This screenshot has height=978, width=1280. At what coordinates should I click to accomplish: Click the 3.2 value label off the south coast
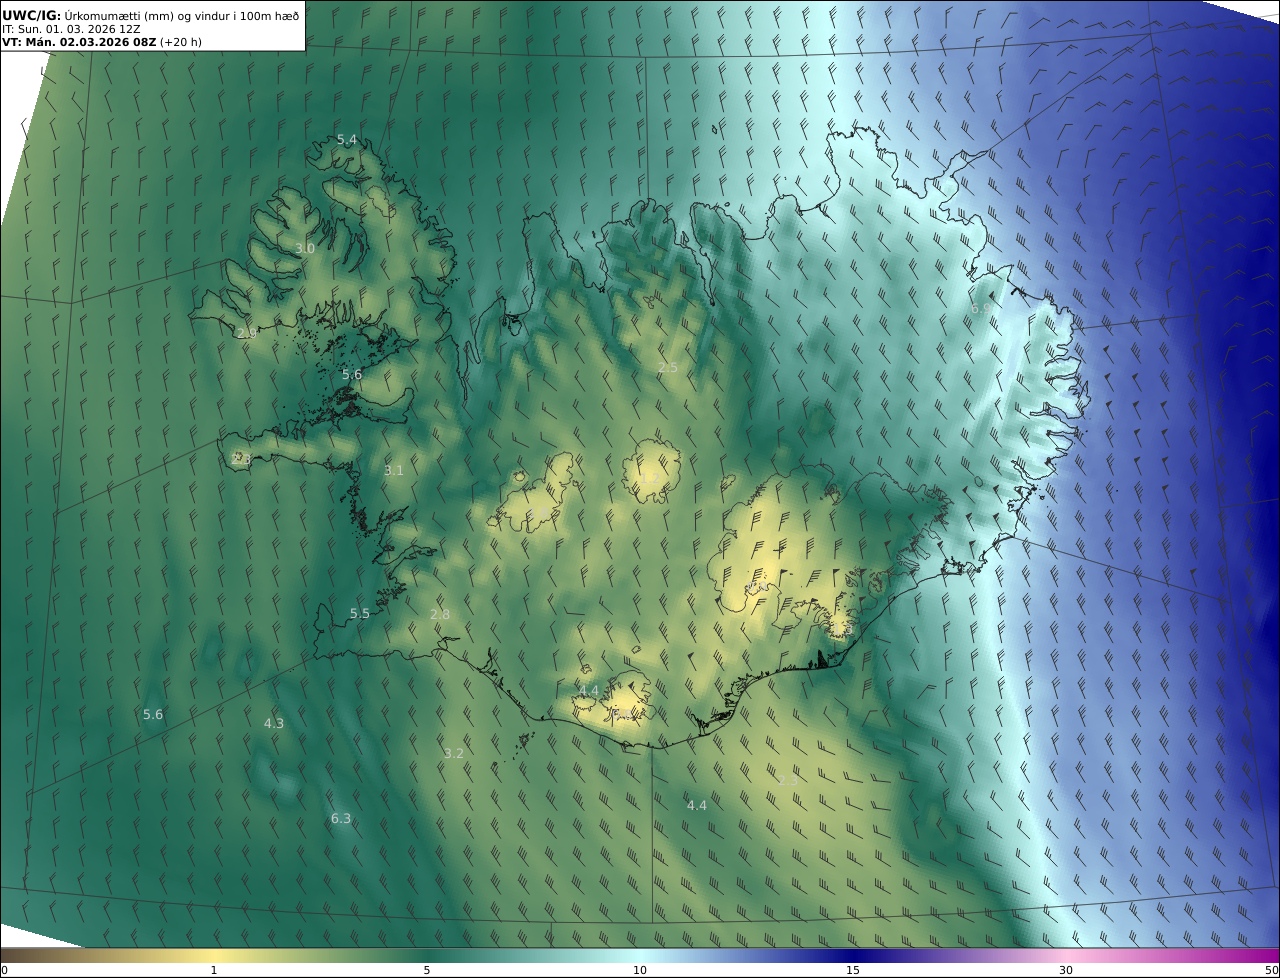point(454,753)
